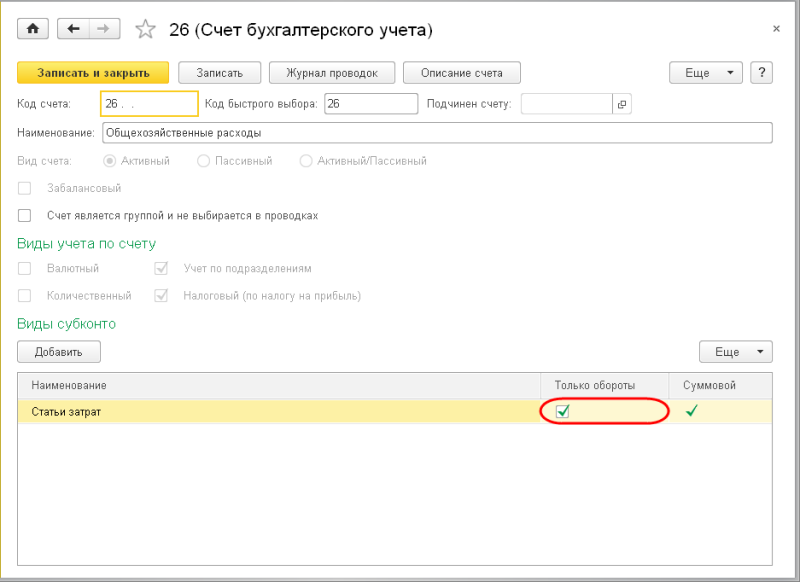Click the Наименование input field
The height and width of the screenshot is (582, 800).
pos(436,132)
